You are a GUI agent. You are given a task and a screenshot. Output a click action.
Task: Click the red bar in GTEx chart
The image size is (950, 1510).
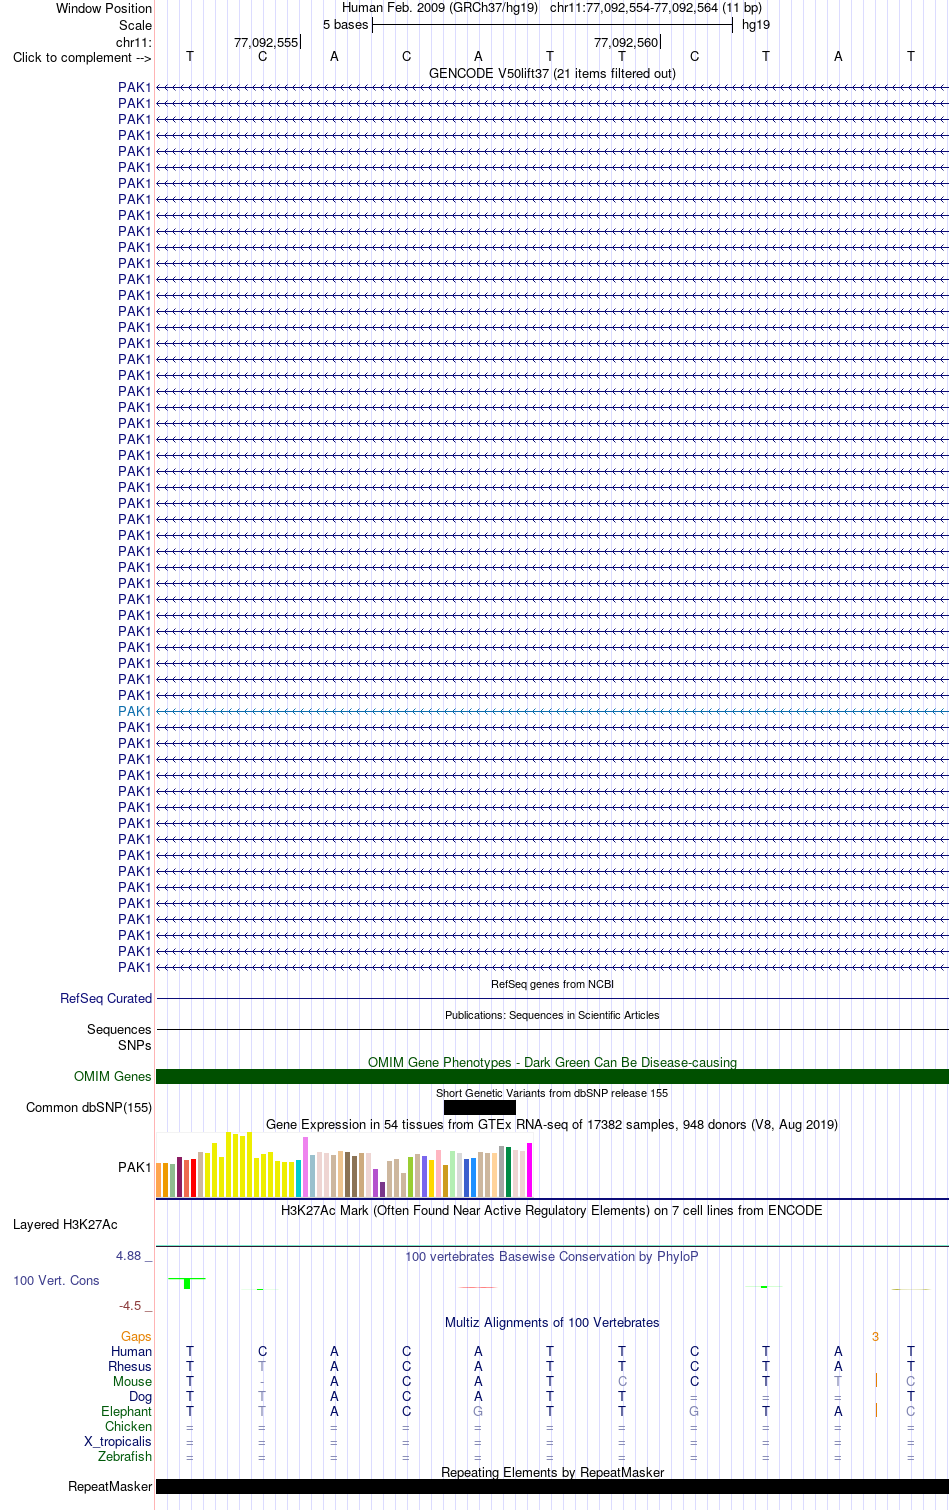[x=193, y=1178]
